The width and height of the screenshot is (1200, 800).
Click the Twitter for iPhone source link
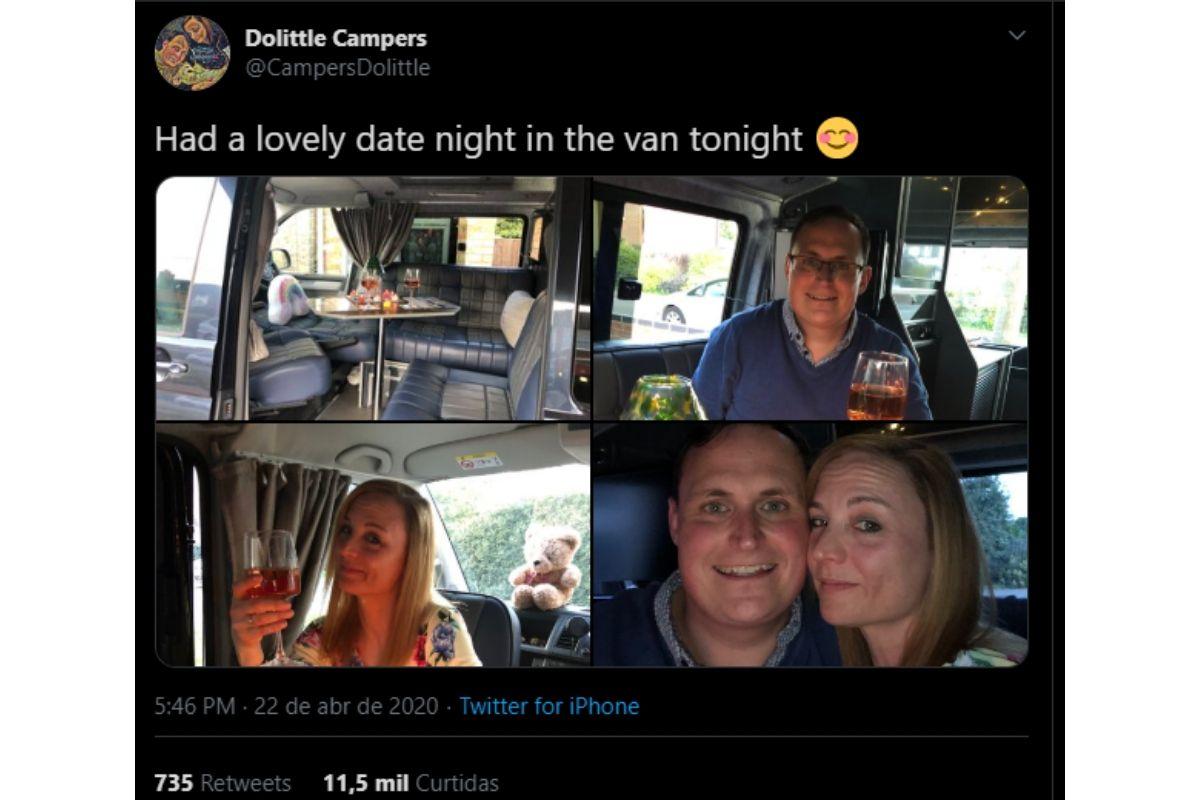pyautogui.click(x=549, y=706)
